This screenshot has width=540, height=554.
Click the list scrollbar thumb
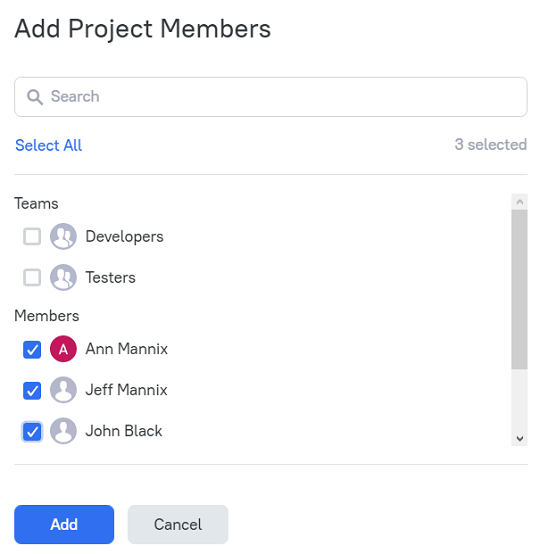tap(520, 290)
